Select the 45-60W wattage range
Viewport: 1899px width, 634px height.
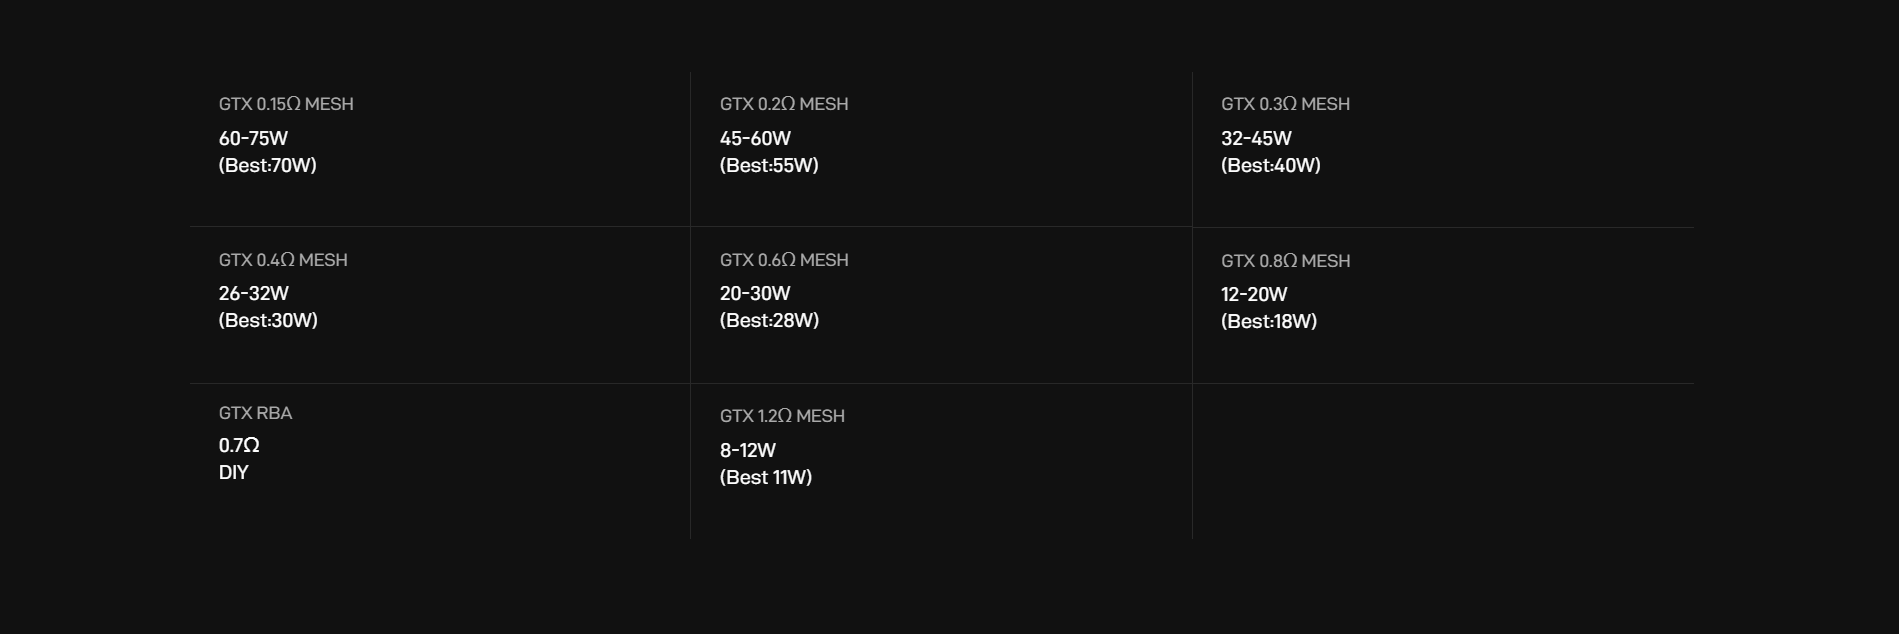coord(755,138)
